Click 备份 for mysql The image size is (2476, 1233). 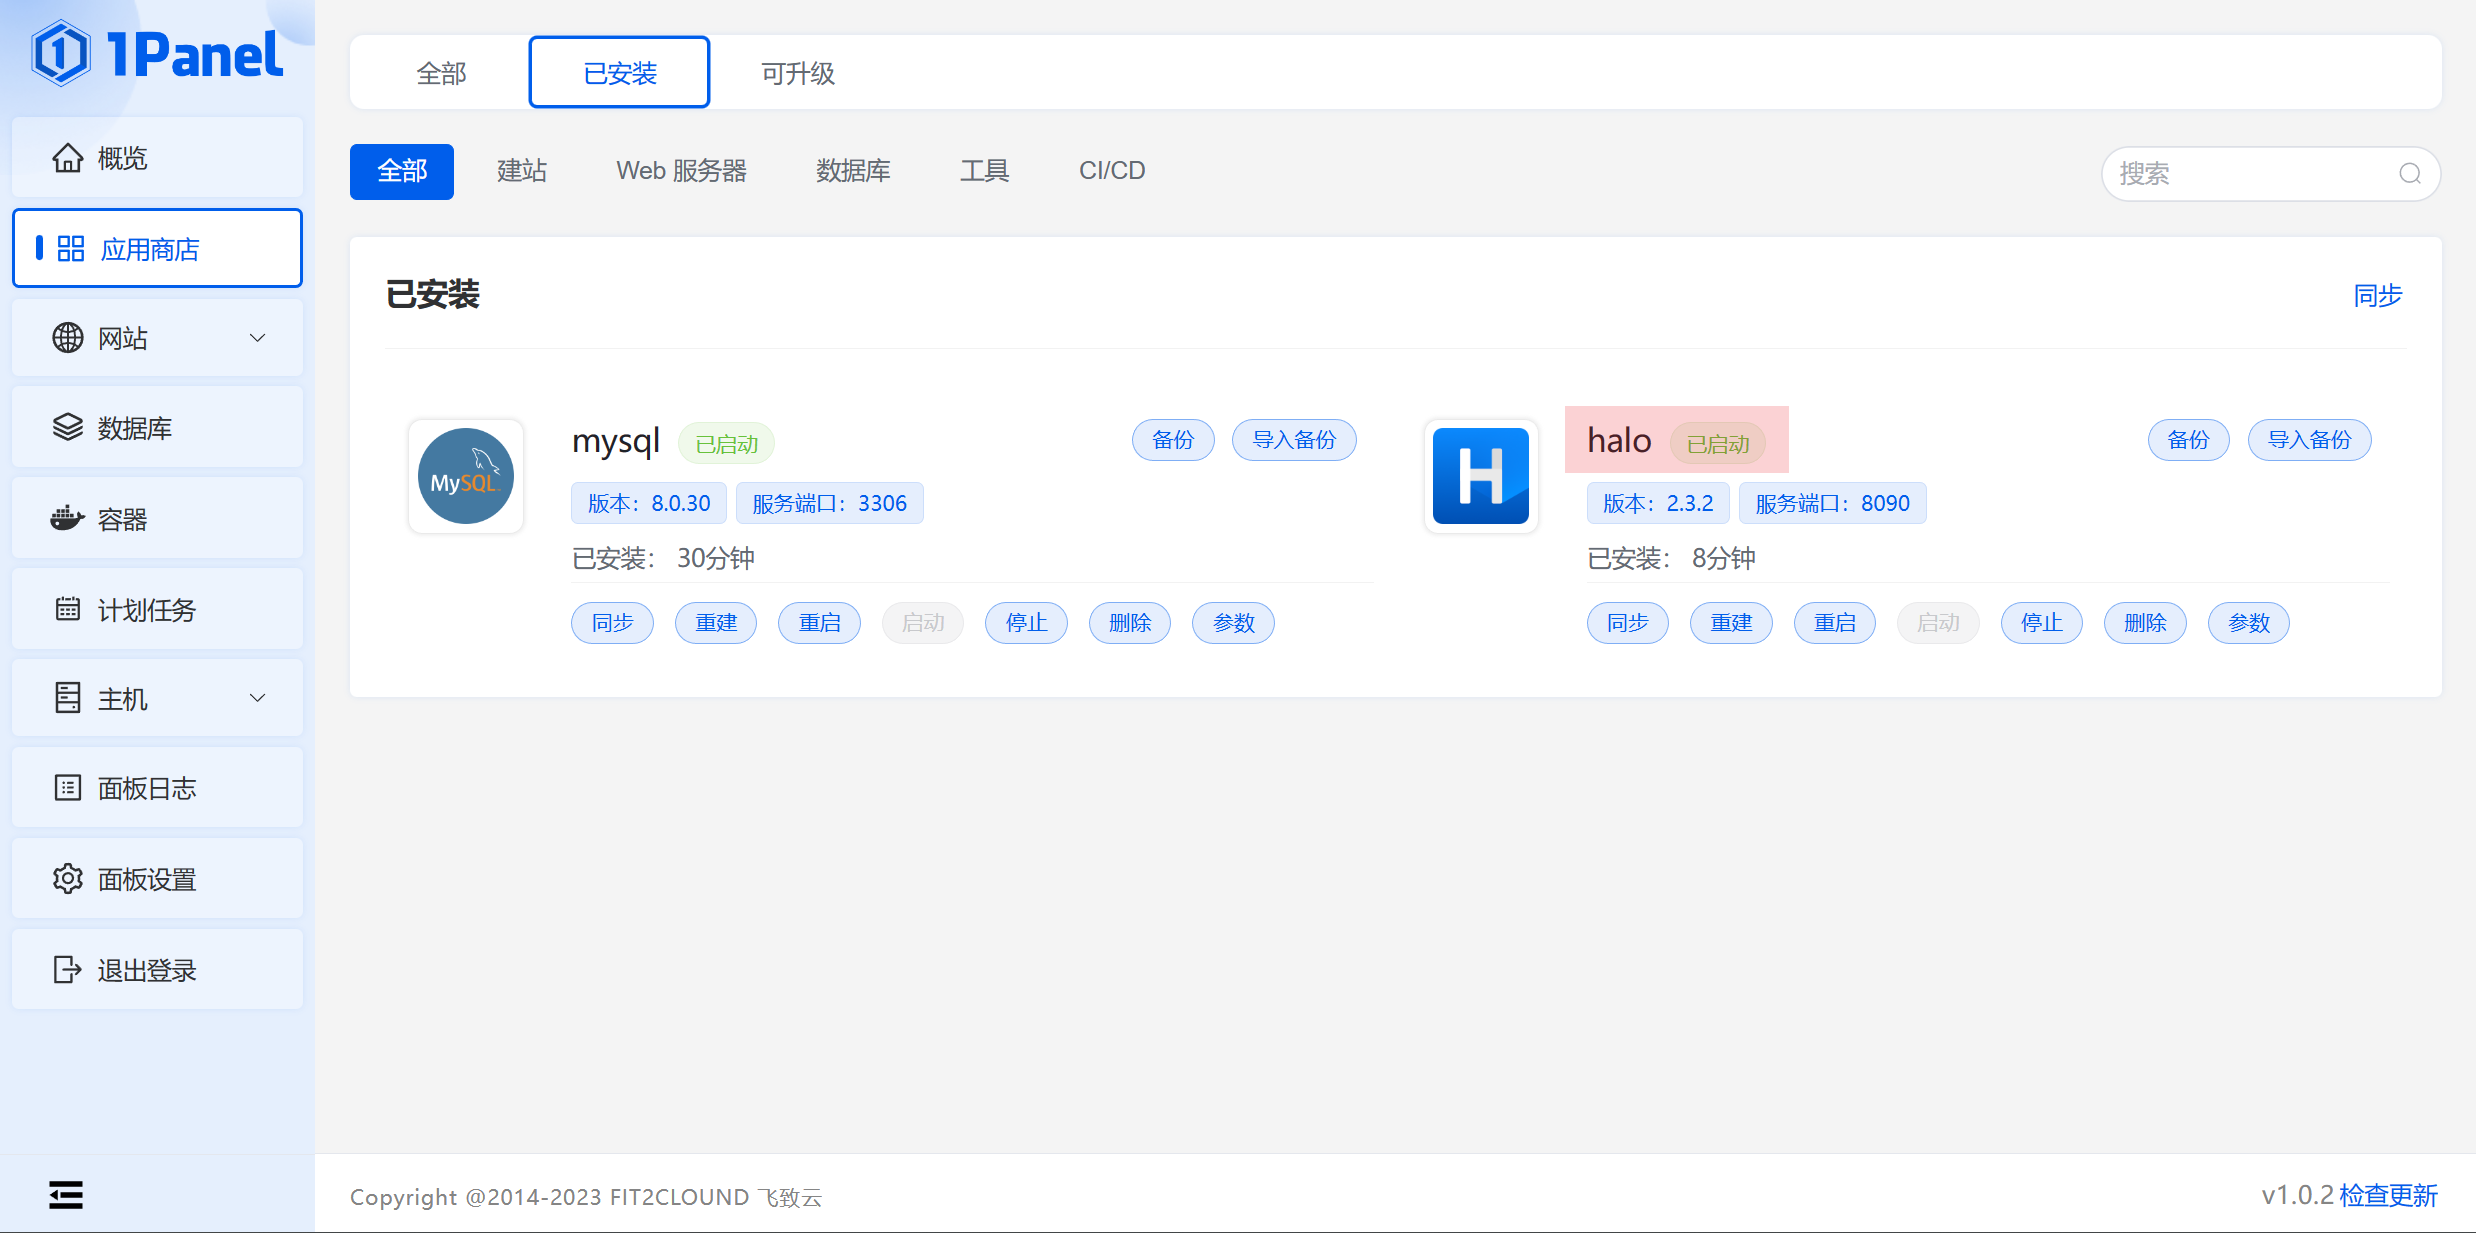[x=1173, y=440]
